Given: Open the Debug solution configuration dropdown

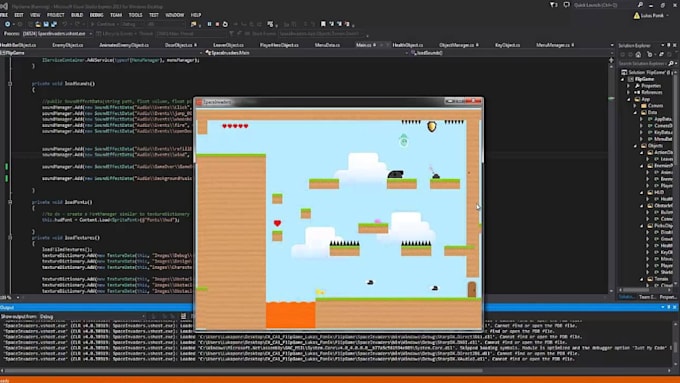Looking at the screenshot, I should 134,24.
